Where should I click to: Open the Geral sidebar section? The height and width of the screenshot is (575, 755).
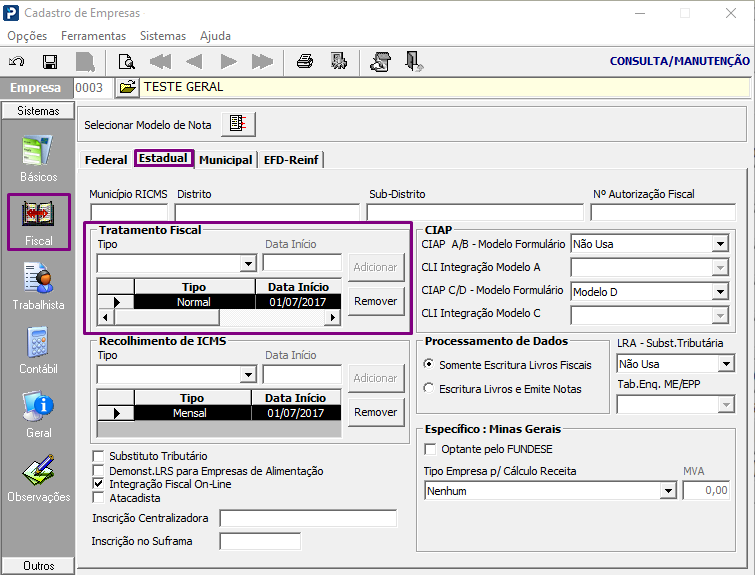click(39, 415)
